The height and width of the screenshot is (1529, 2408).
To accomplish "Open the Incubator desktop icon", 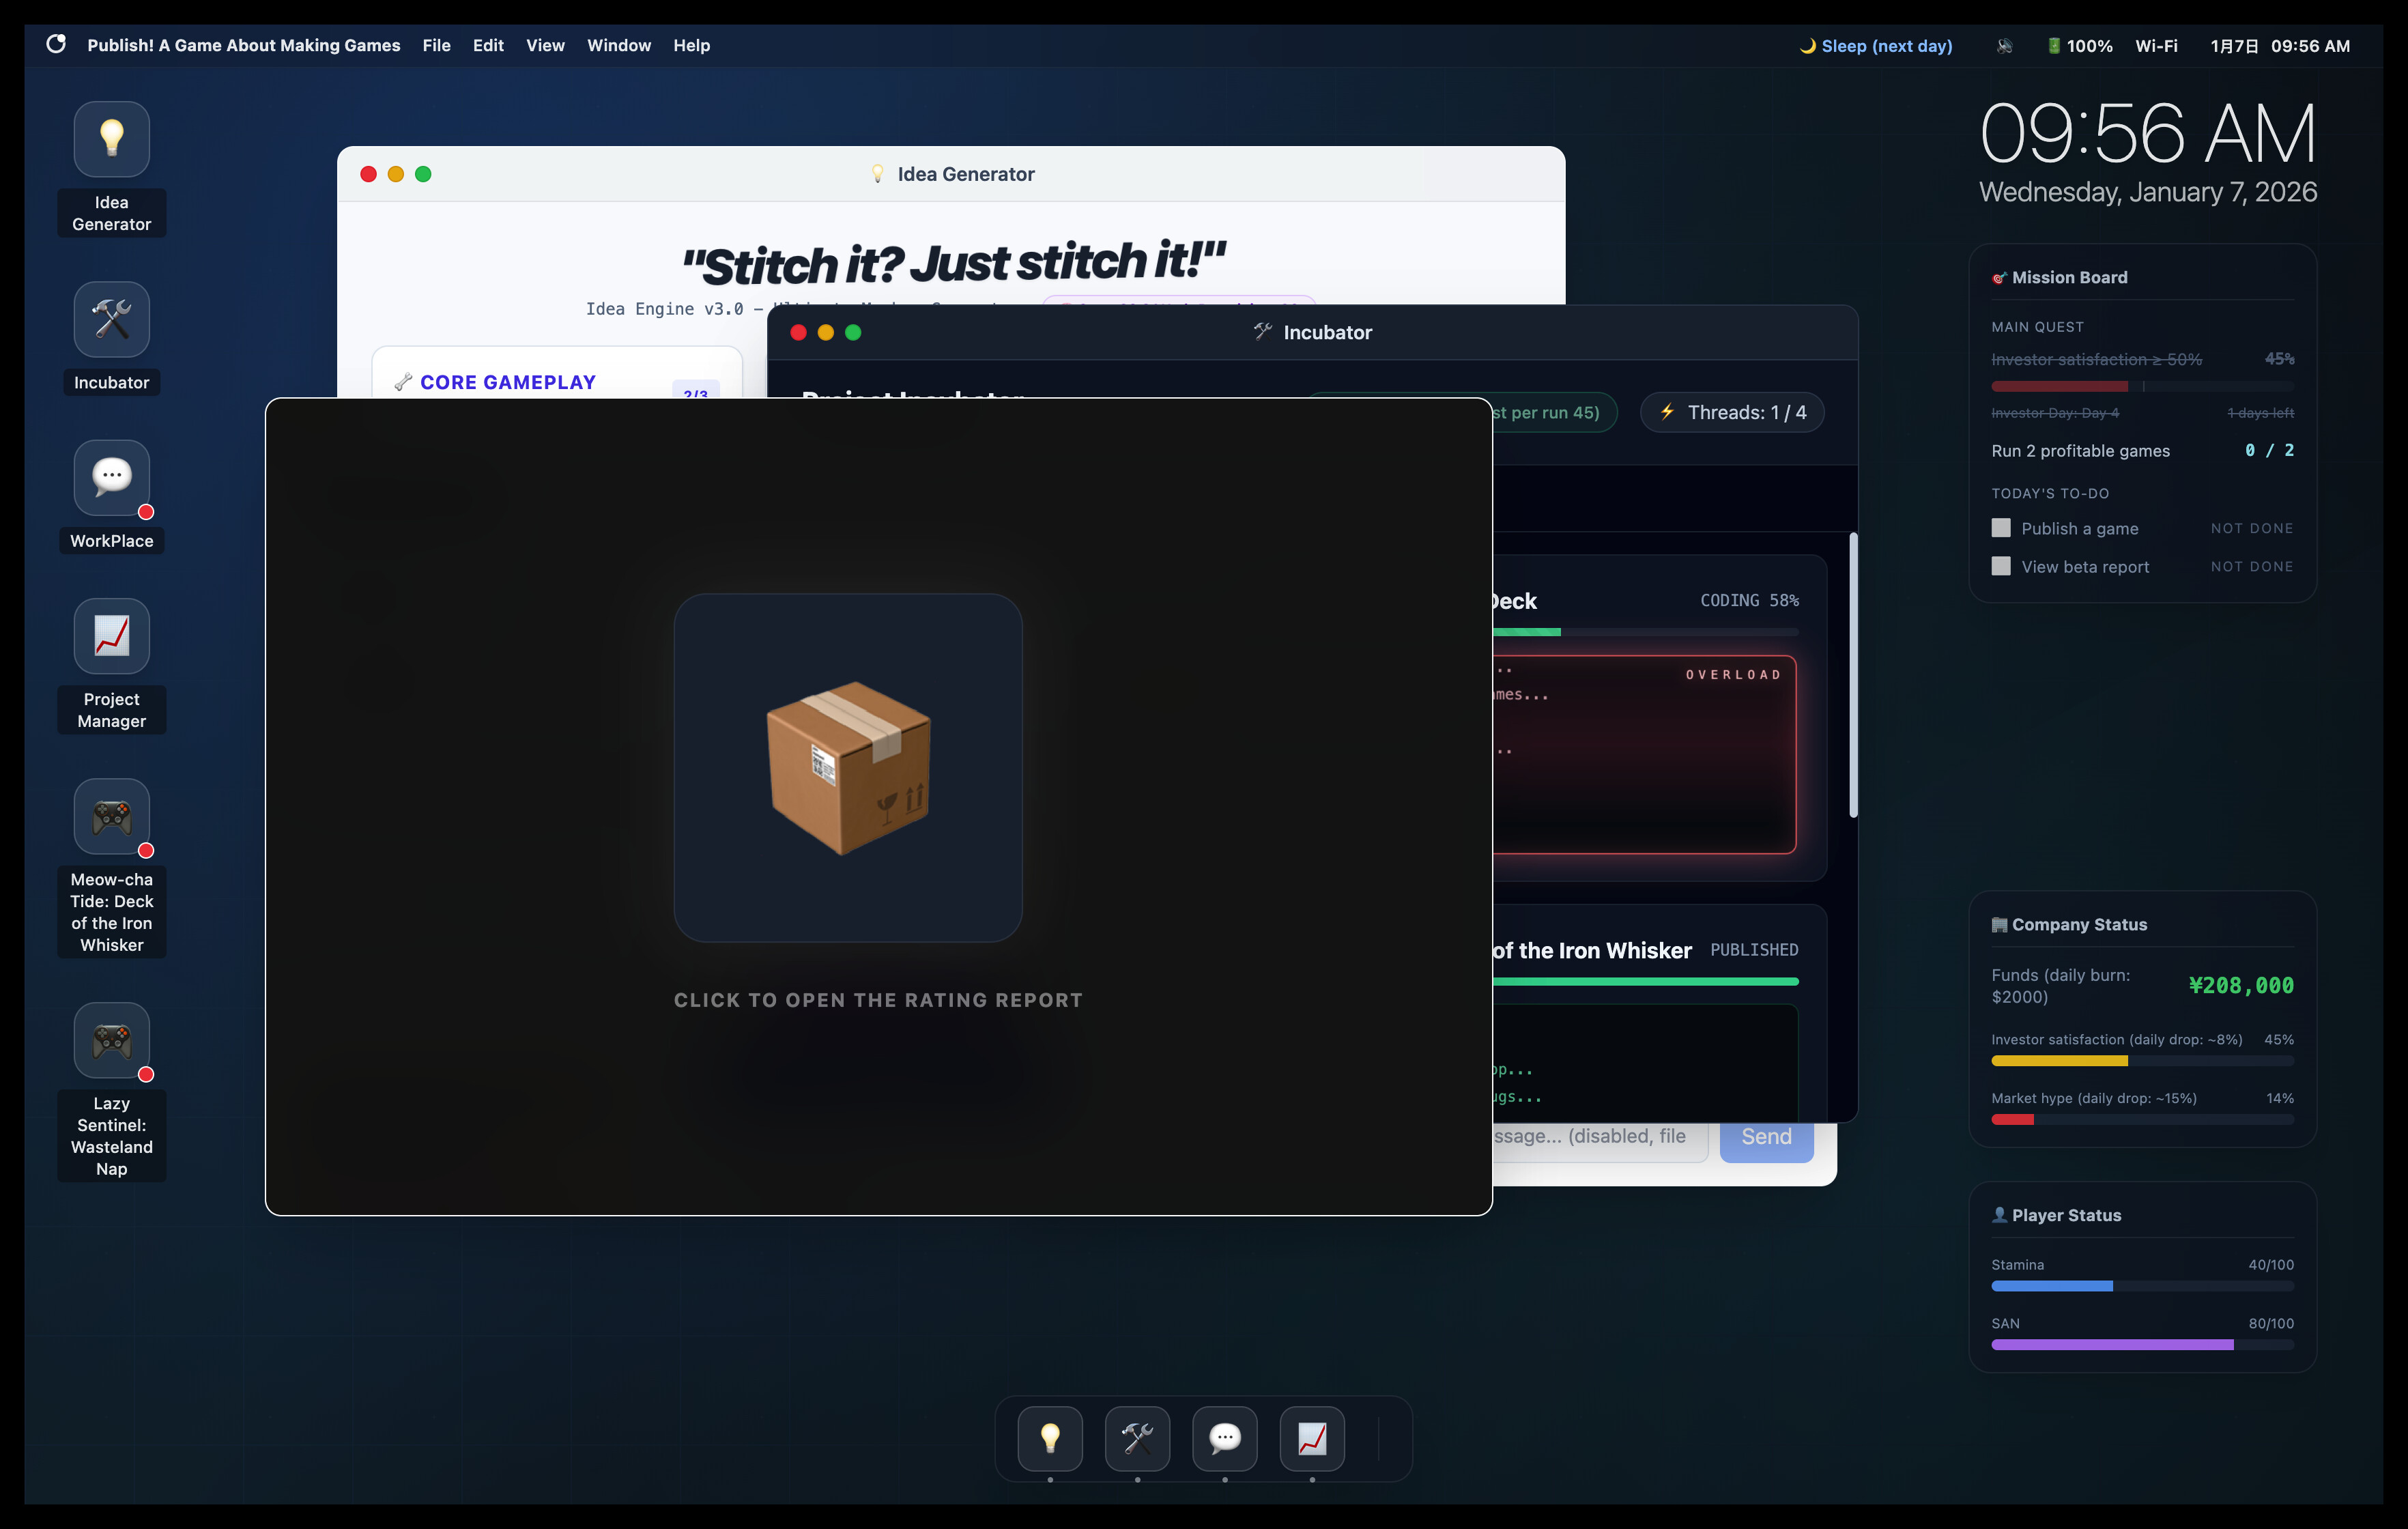I will [110, 319].
